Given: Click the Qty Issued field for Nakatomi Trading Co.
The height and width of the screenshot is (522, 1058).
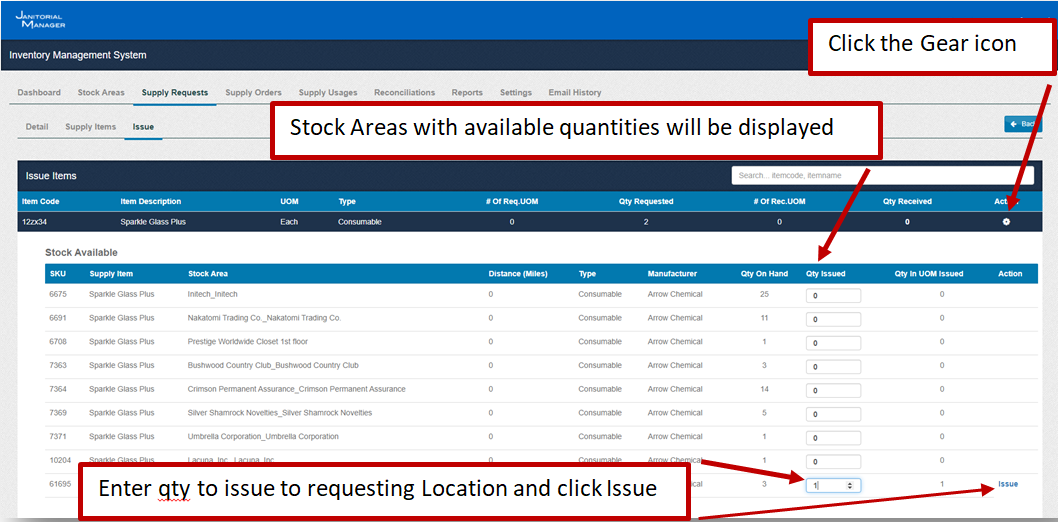Looking at the screenshot, I should click(832, 319).
